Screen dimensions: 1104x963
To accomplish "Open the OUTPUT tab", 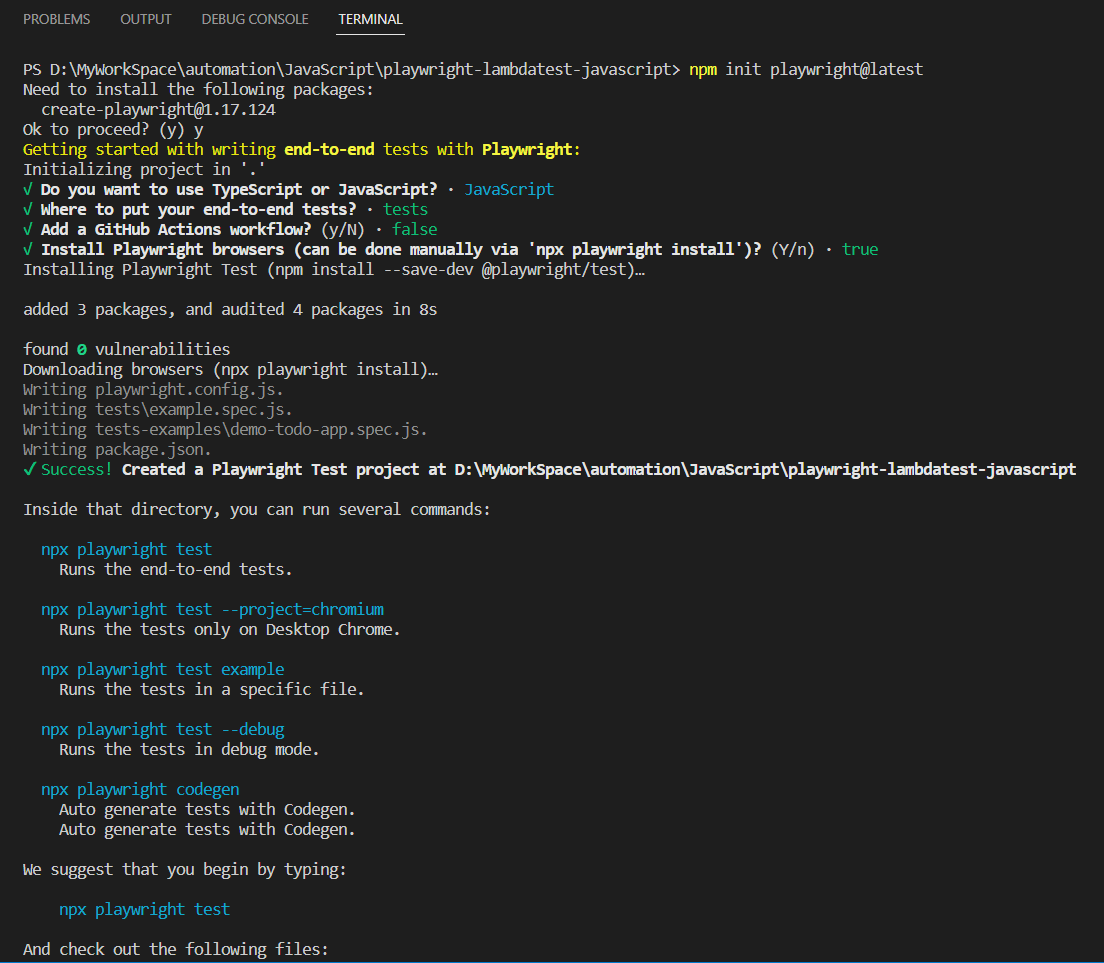I will [x=145, y=18].
